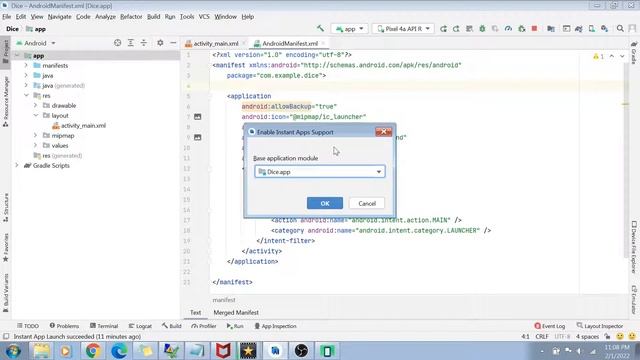Open the Build menu

coord(153,17)
